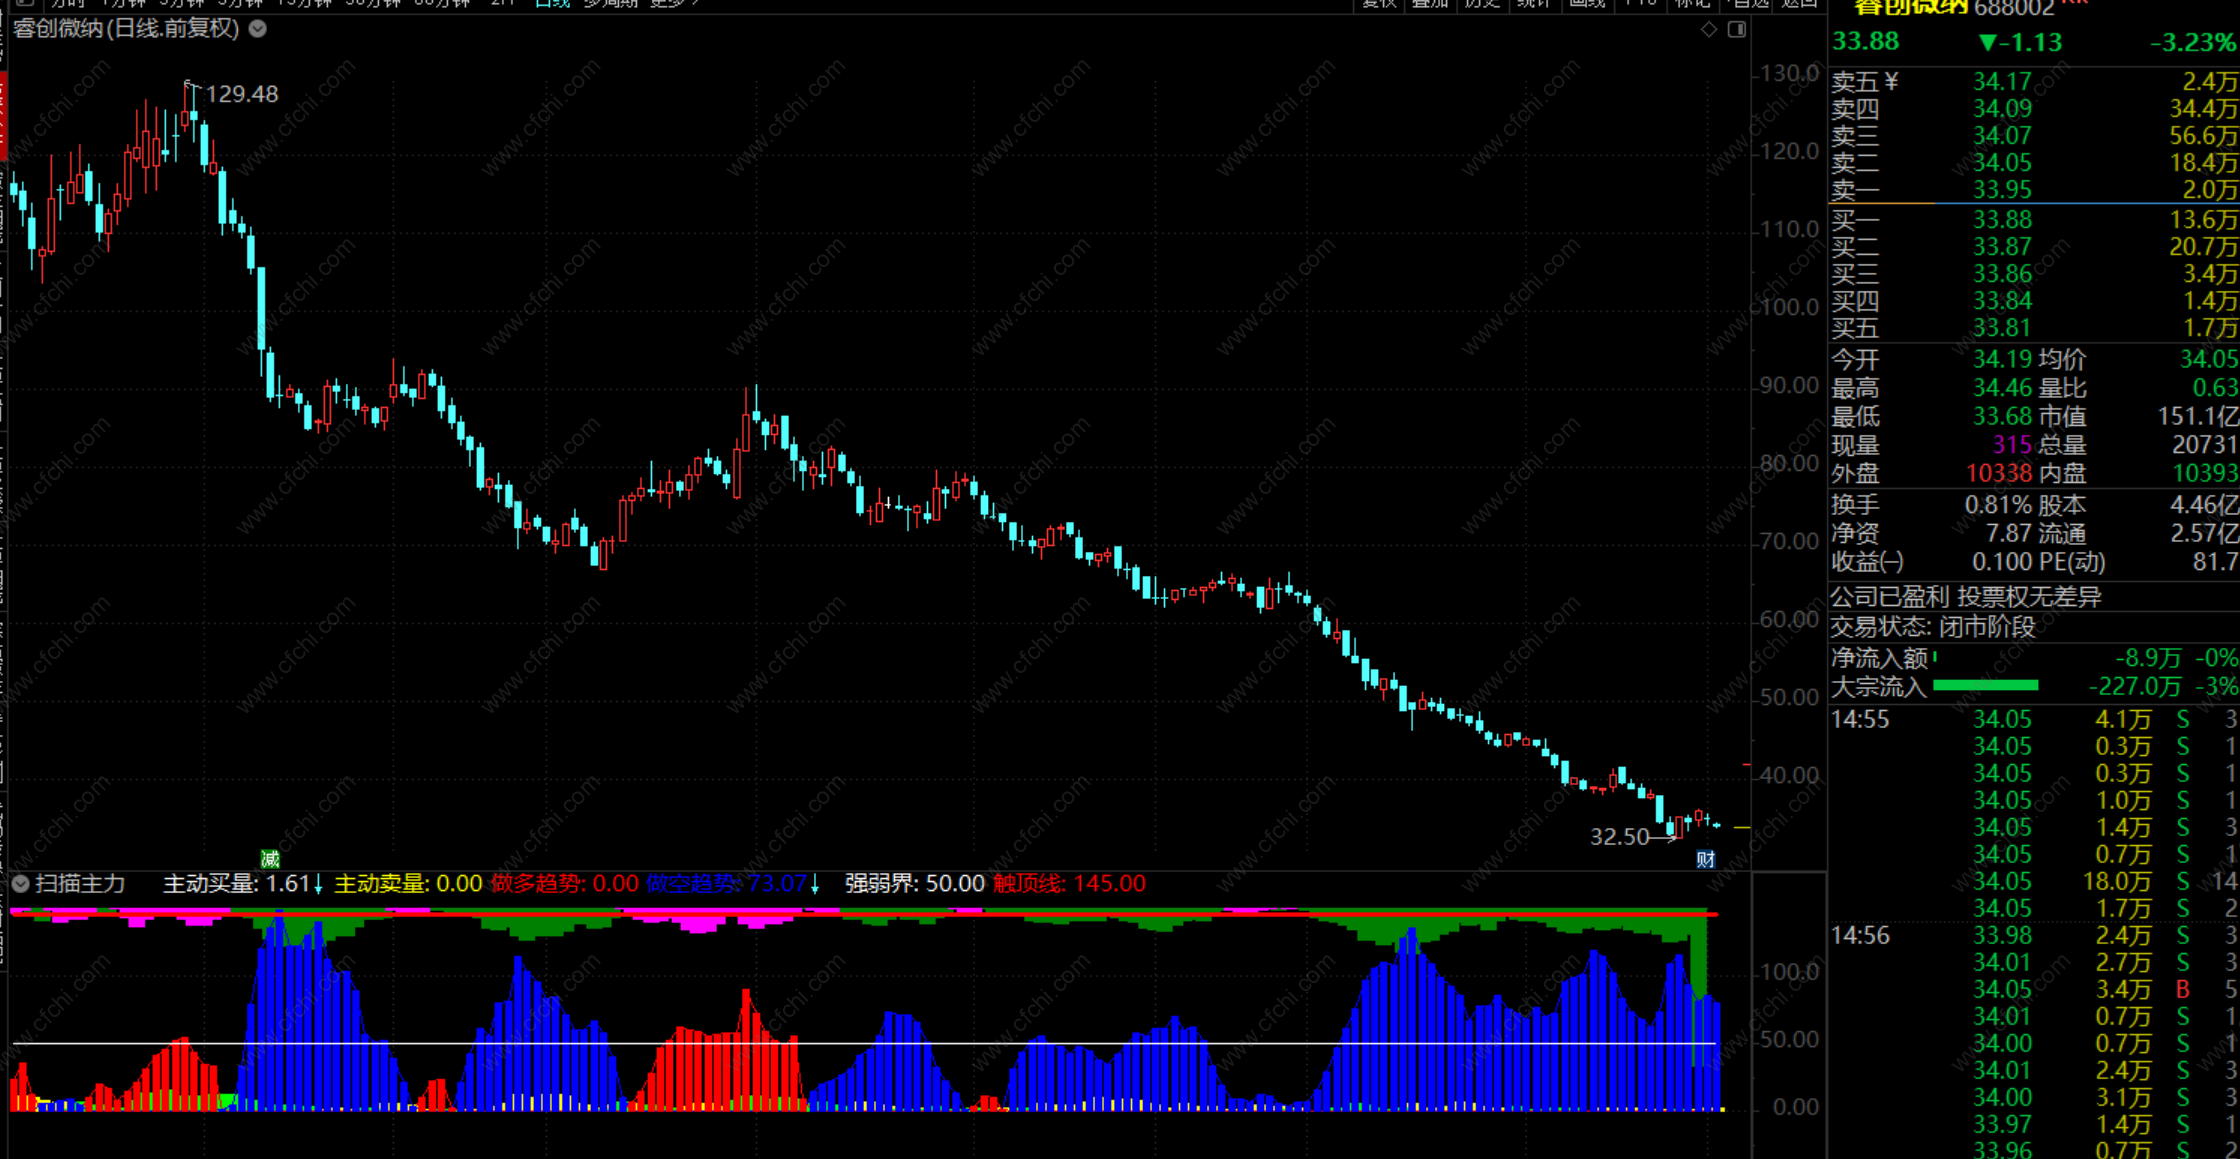Click the 统计 statistics toolbar item
Image resolution: width=2240 pixels, height=1159 pixels.
(x=1533, y=3)
